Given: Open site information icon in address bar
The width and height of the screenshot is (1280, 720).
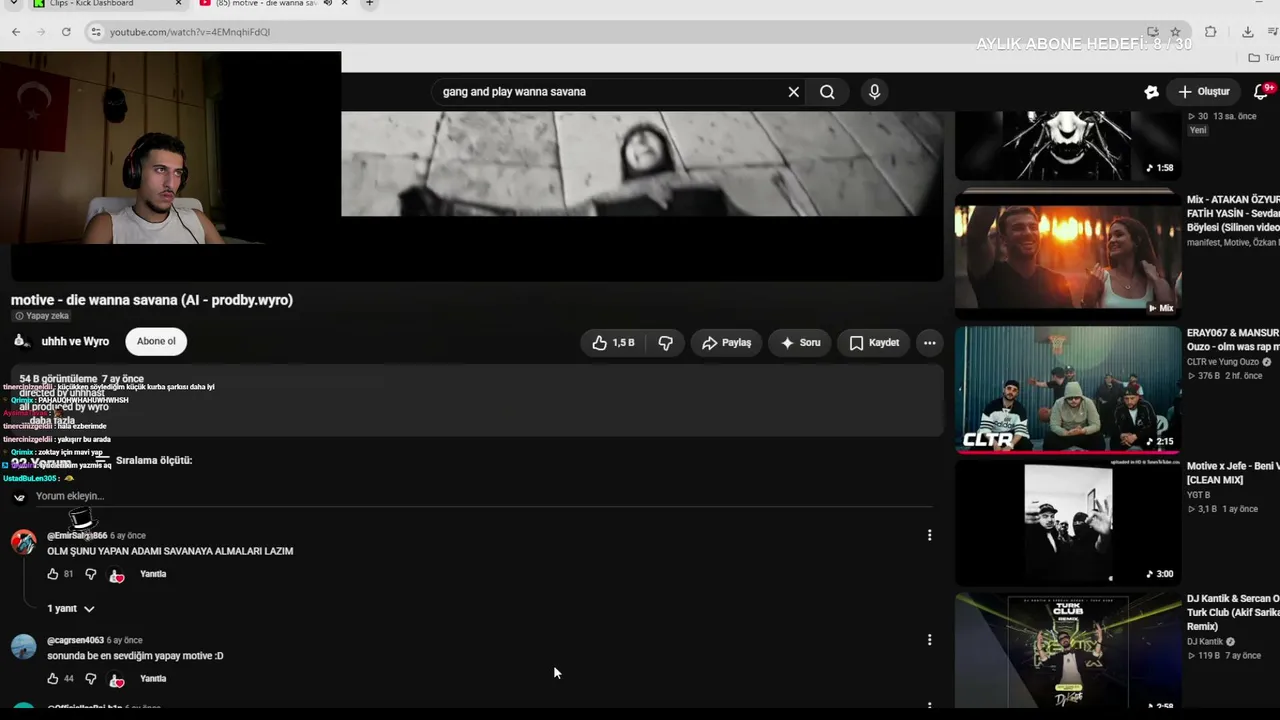Looking at the screenshot, I should (96, 32).
